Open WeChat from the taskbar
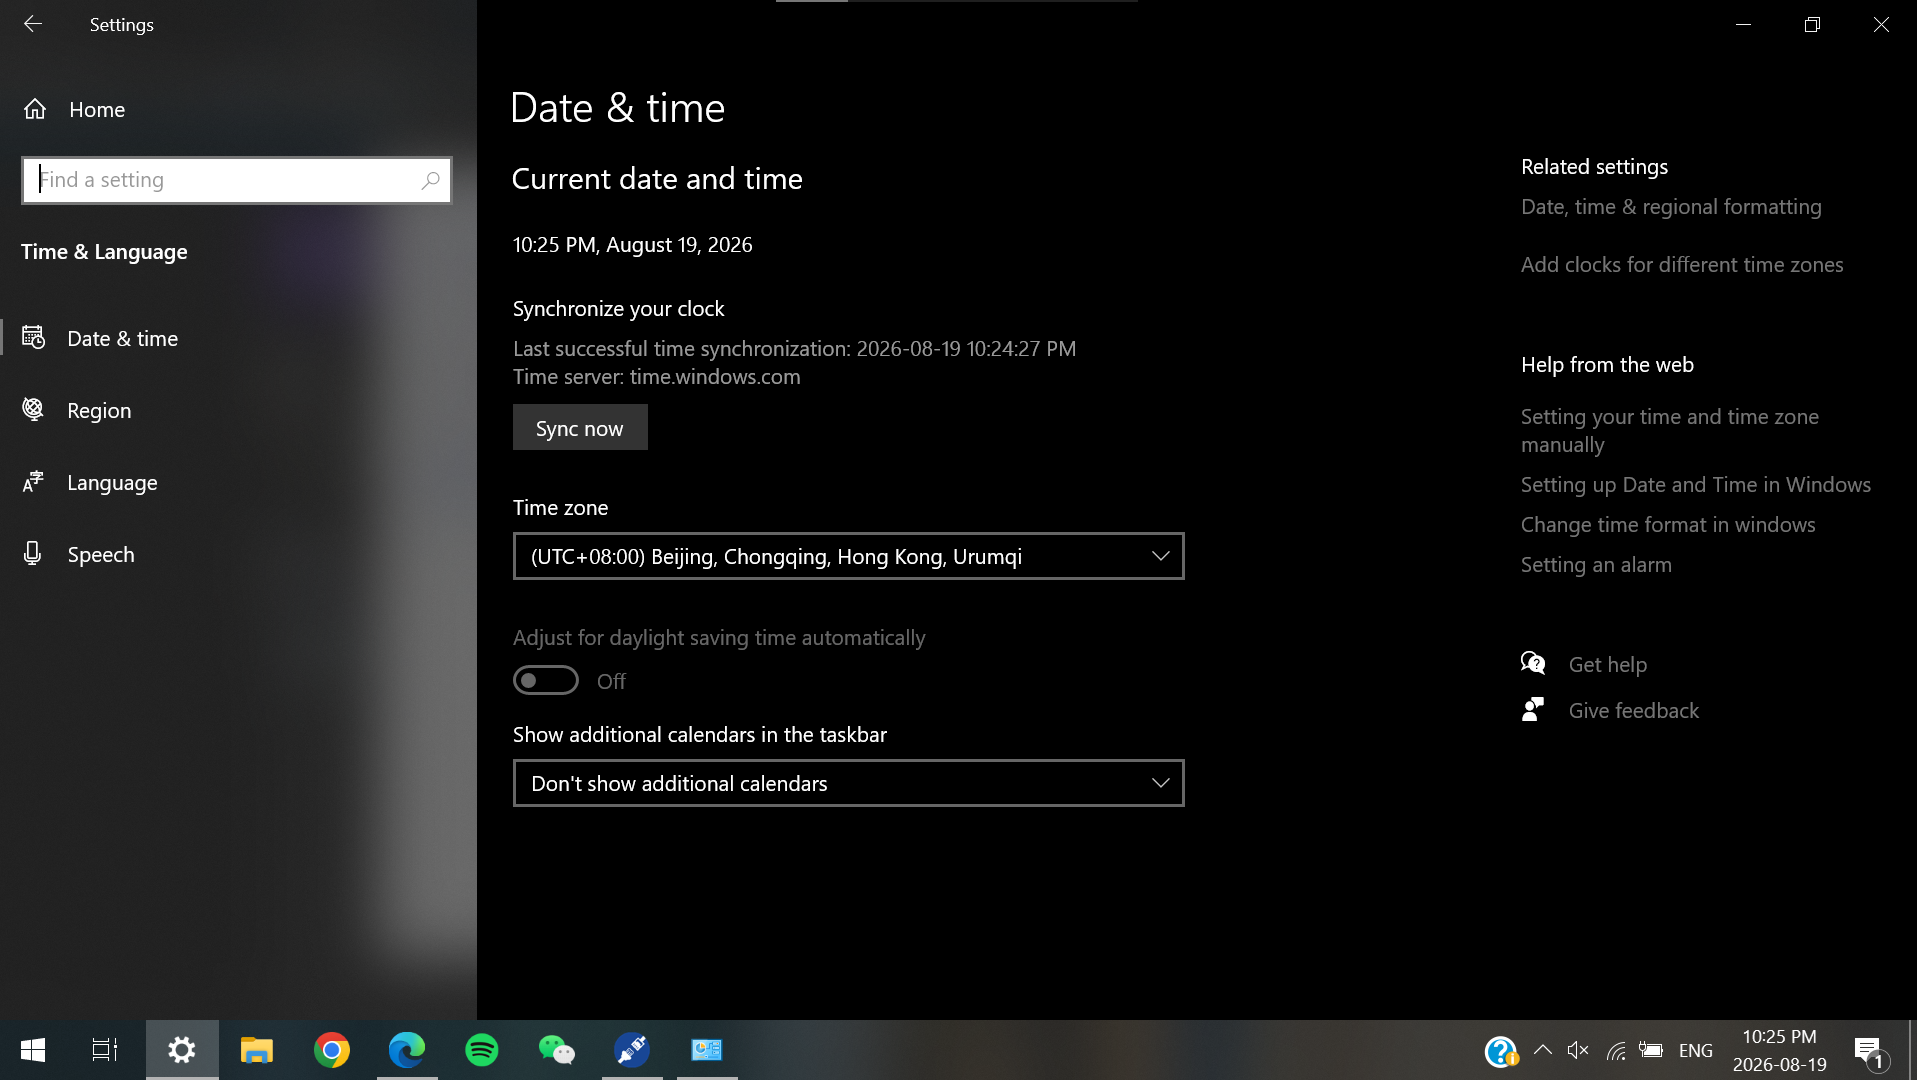The image size is (1917, 1080). point(557,1050)
